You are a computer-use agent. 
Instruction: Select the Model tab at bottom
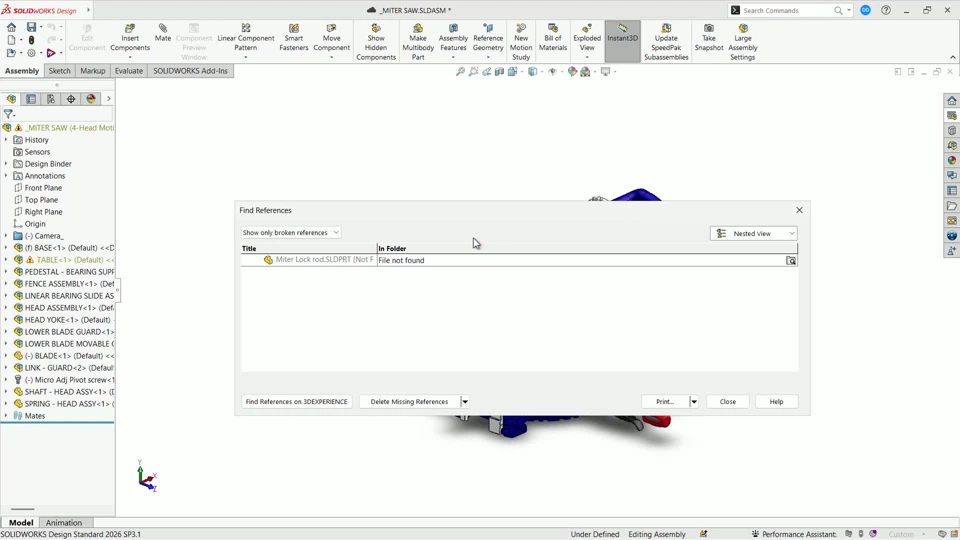(x=21, y=523)
